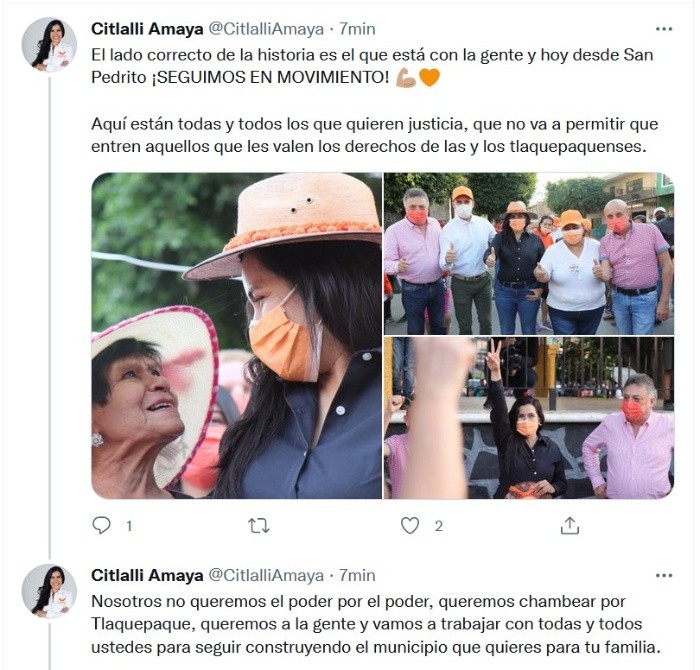Screen dimensions: 700x670
Task: Open second tweet about Tlaquepaque text
Action: point(375,624)
